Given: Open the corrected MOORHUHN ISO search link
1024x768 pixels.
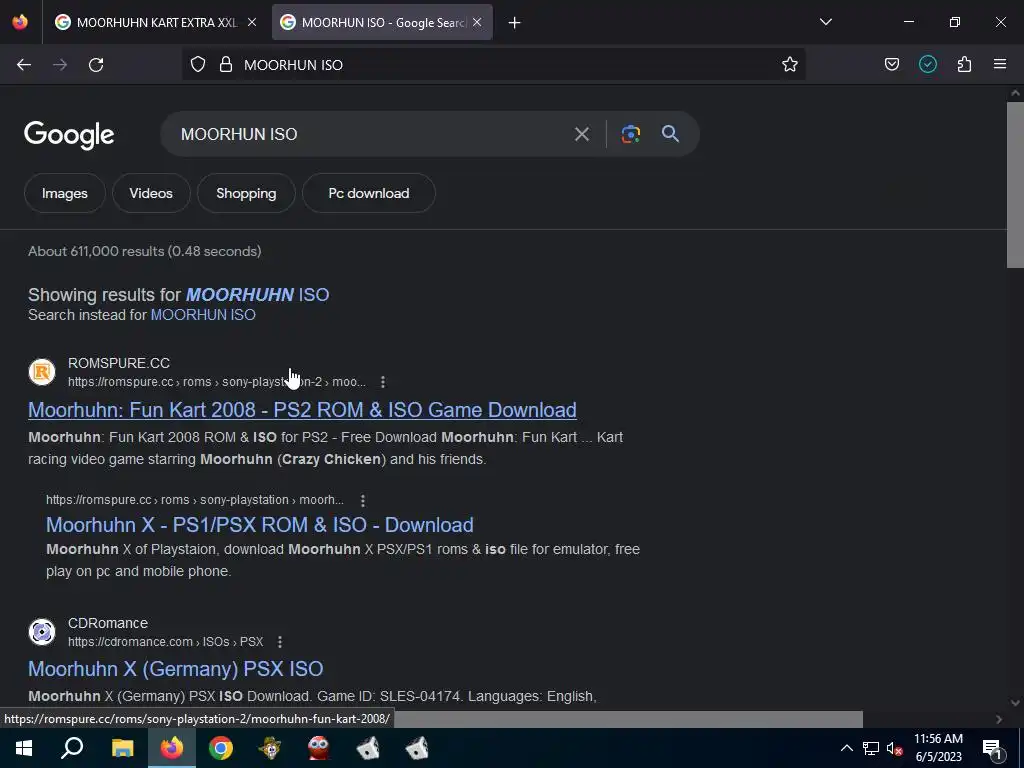Looking at the screenshot, I should [x=257, y=295].
